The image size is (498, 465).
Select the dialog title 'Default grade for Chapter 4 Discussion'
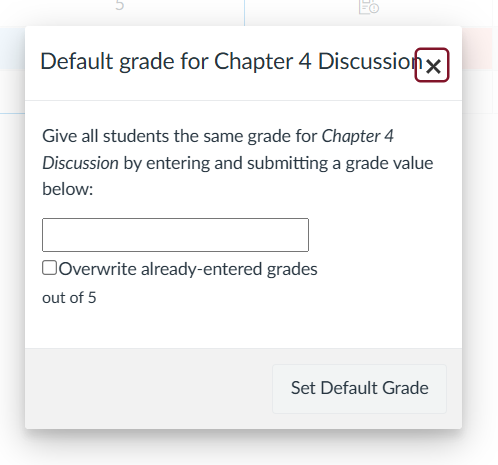coord(232,61)
